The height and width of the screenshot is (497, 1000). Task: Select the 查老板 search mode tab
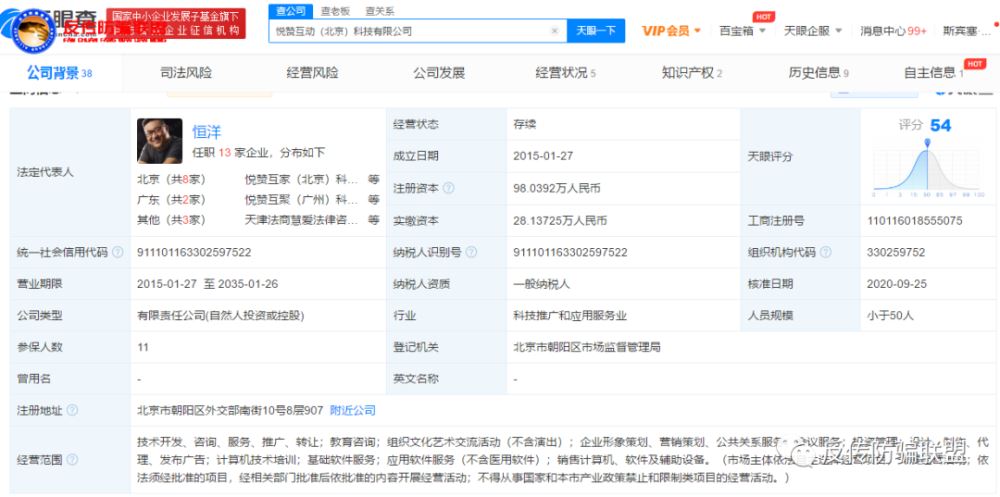[335, 10]
